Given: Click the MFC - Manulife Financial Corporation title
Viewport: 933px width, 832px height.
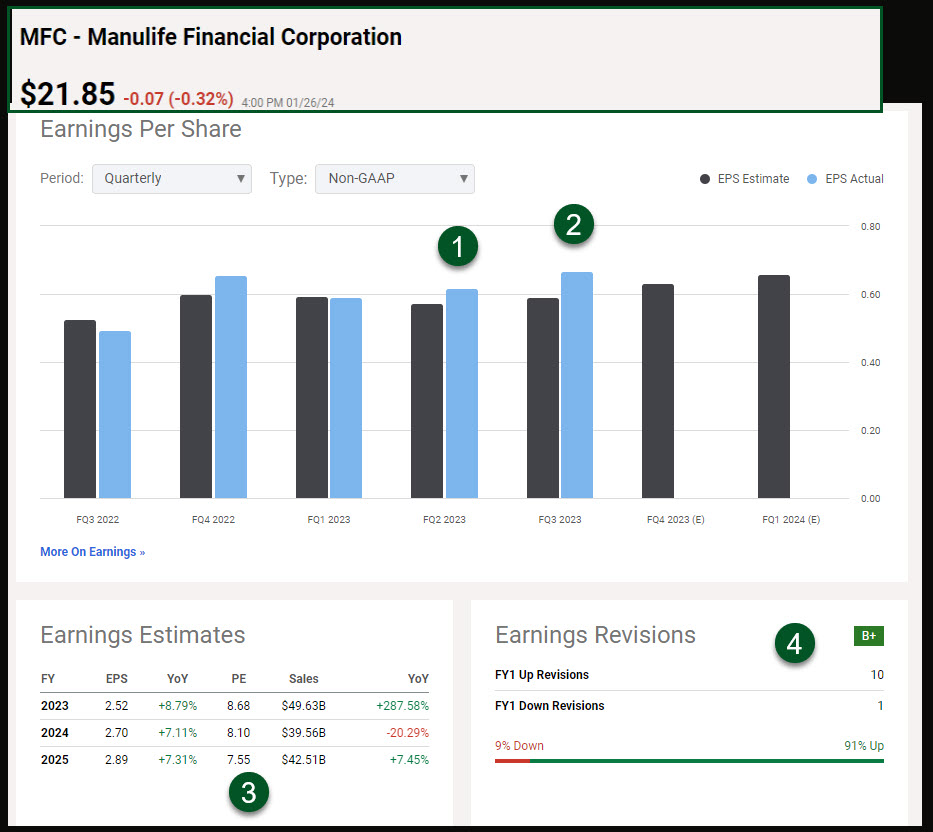Looking at the screenshot, I should click(x=211, y=38).
